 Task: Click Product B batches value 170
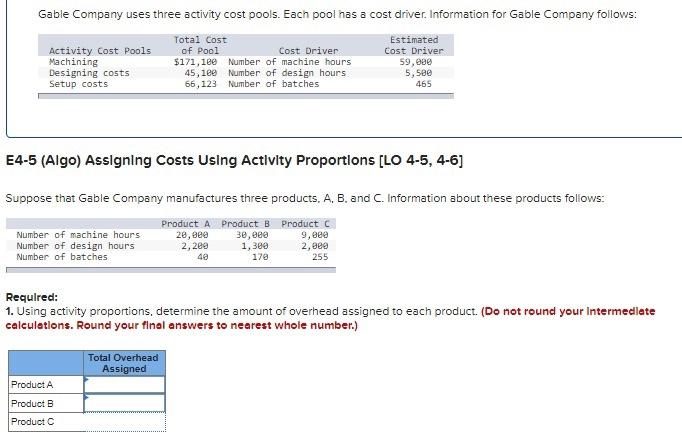[260, 257]
